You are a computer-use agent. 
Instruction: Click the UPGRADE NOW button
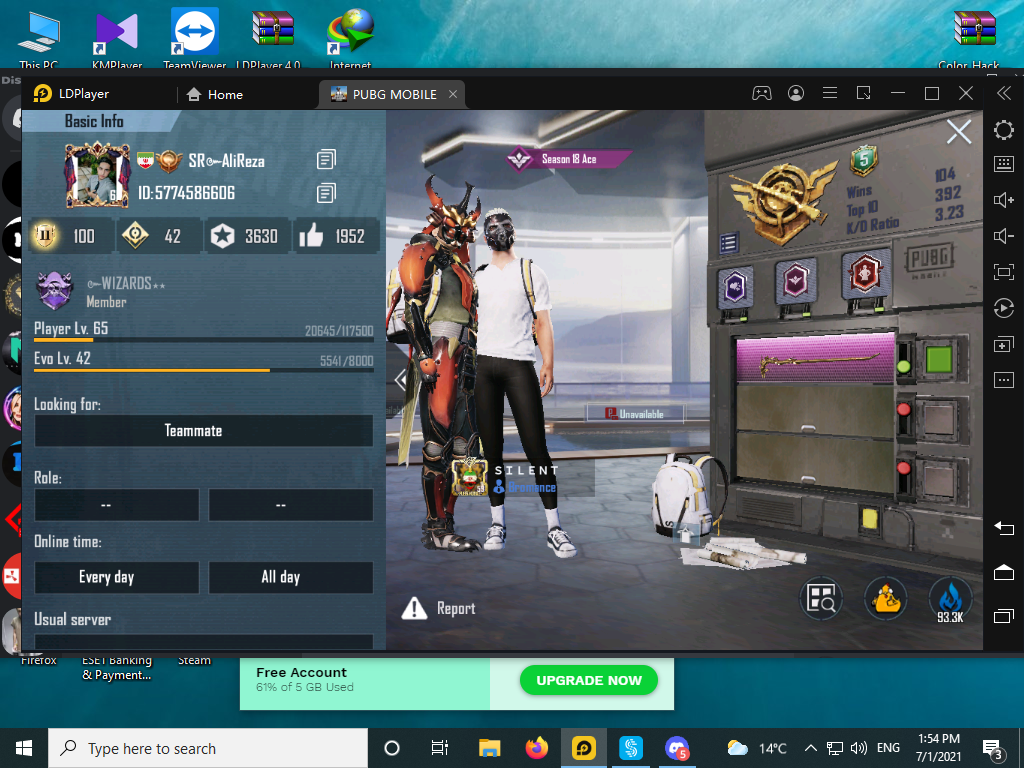click(x=588, y=680)
